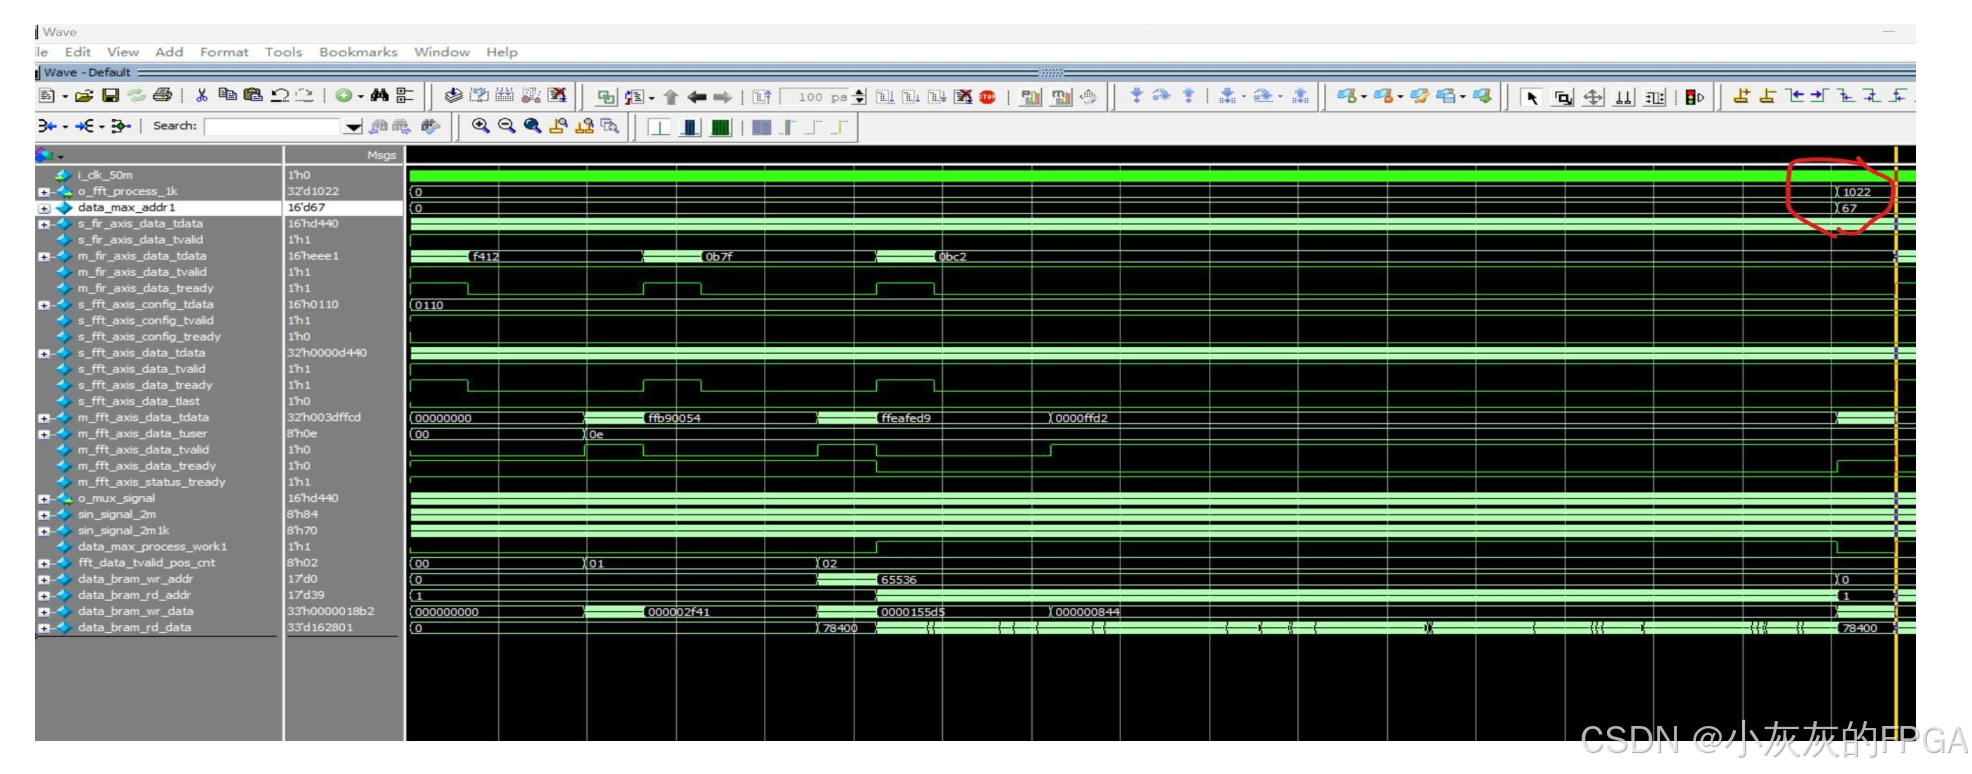Screen dimensions: 1972x774
Task: Open the Search field dropdown arrow
Action: (353, 126)
